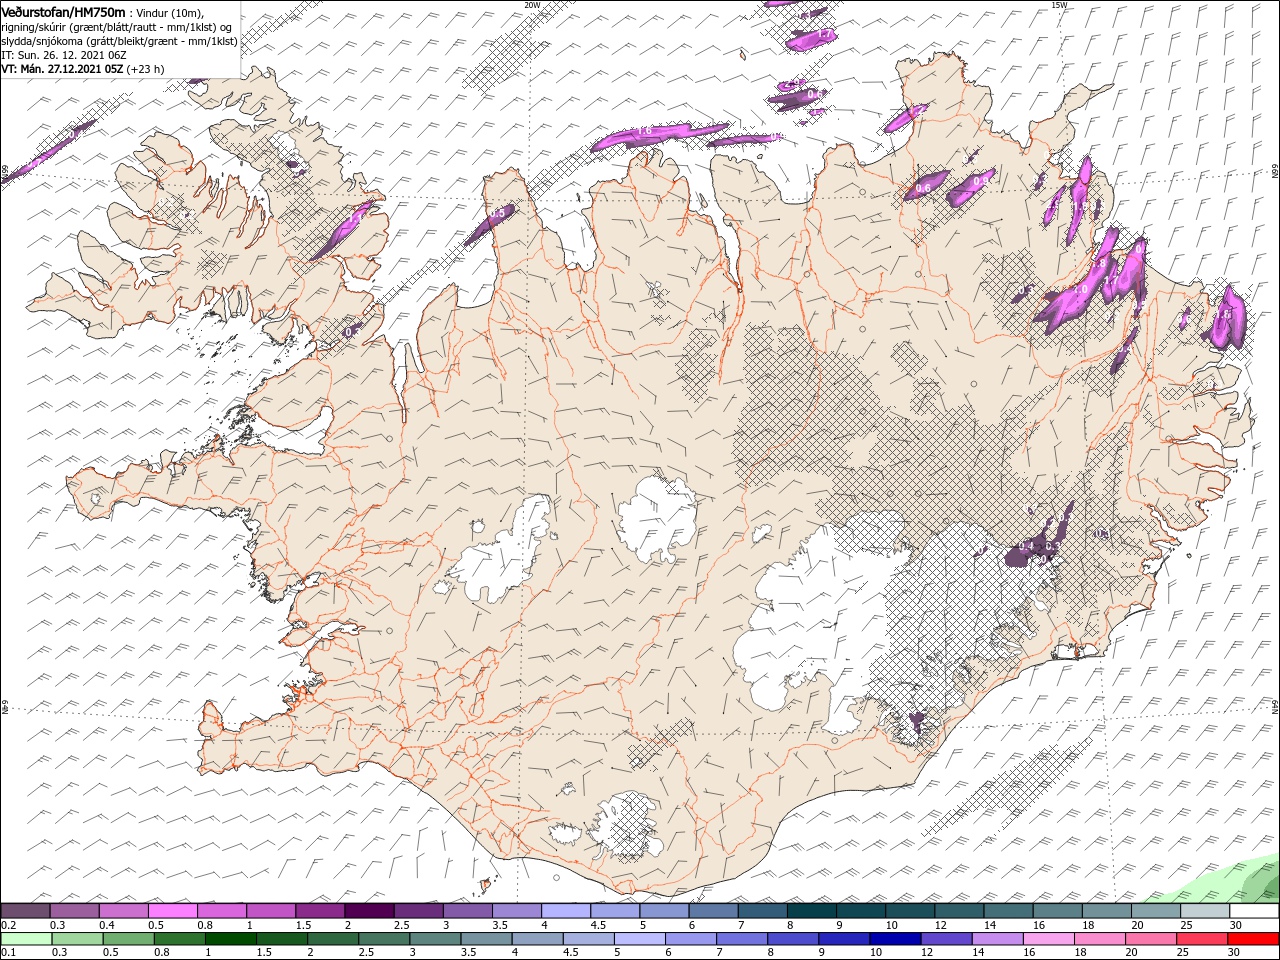This screenshot has width=1280, height=960.
Task: Select the 'IT: Sun. 26. 12. 2021 06Z' line
Action: point(62,55)
